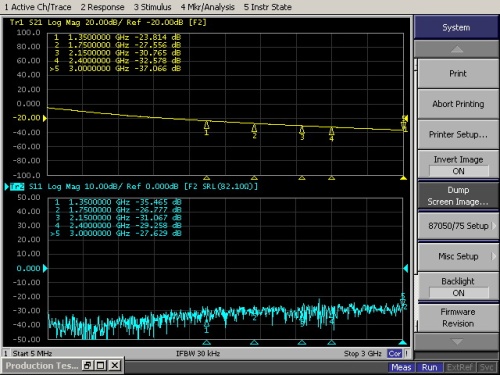Select the Tr2 S11 trace label
This screenshot has width=500, height=375.
26,186
